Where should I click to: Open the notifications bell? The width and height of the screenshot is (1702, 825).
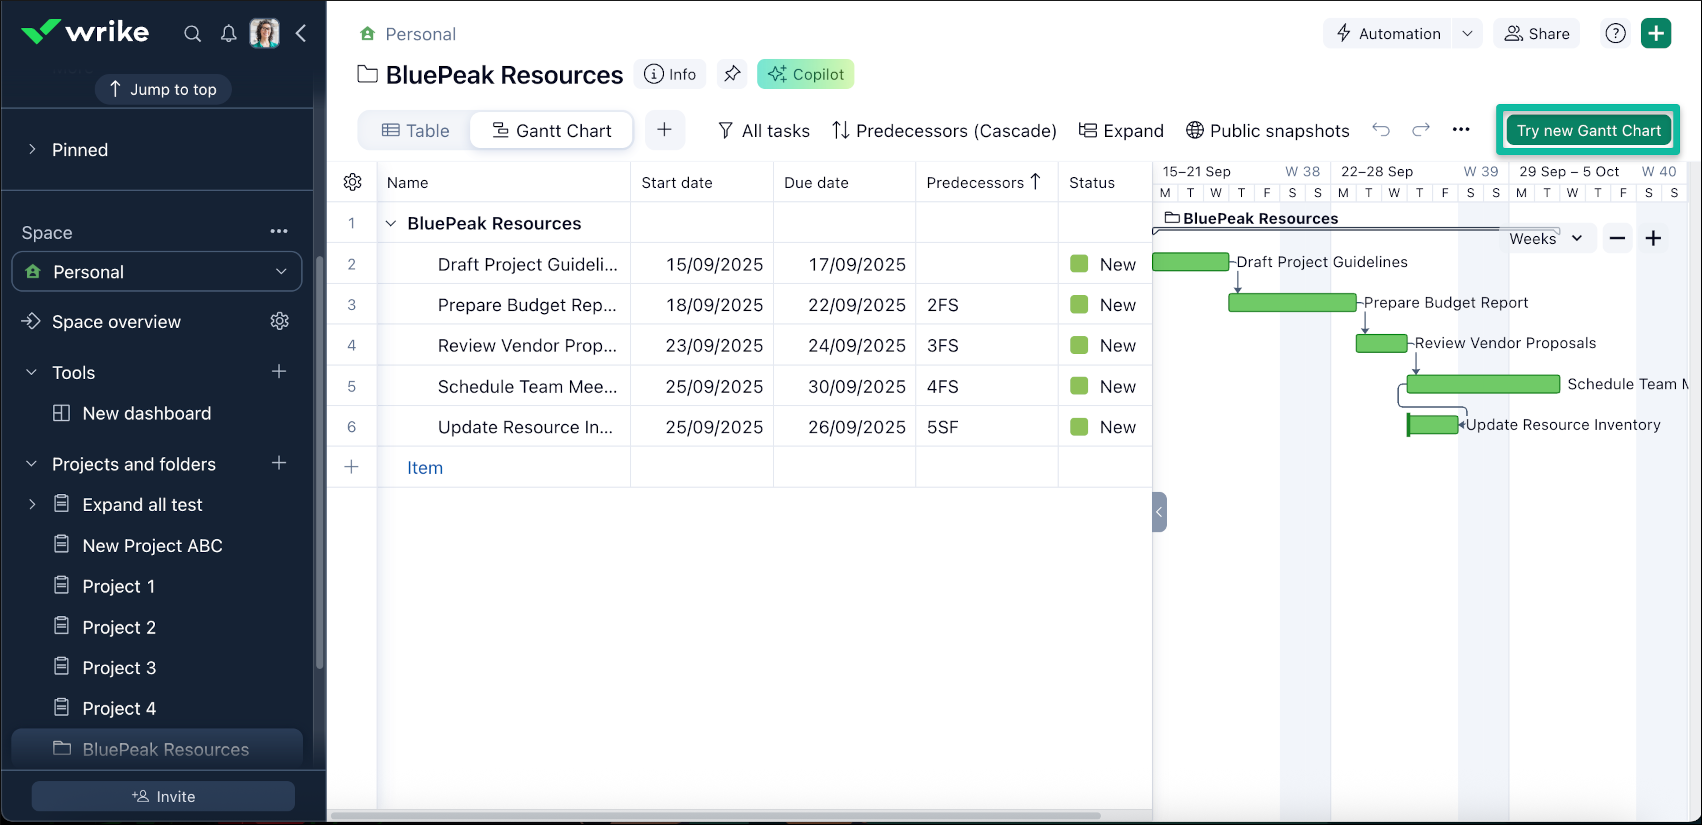pos(228,34)
